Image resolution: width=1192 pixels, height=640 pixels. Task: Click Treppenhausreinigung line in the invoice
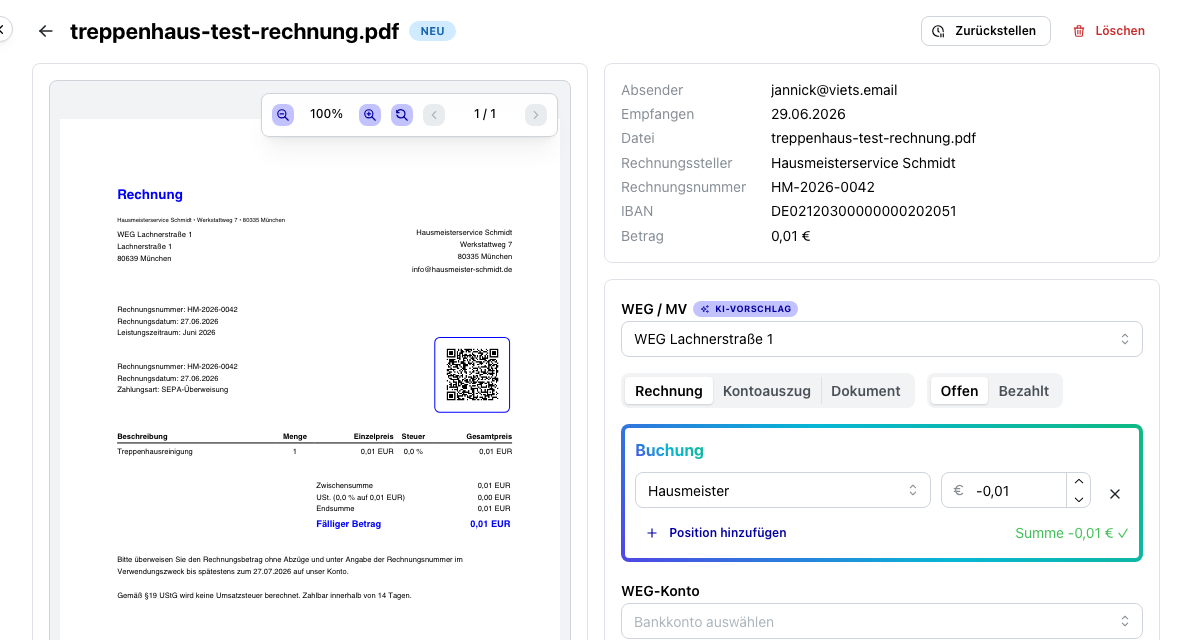[x=154, y=451]
